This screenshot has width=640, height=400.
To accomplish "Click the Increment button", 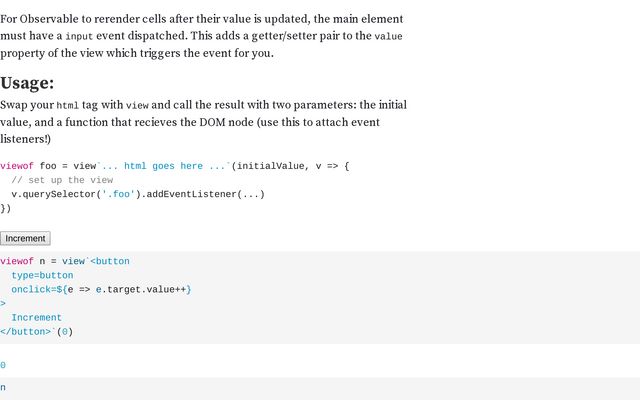I will click(25, 238).
